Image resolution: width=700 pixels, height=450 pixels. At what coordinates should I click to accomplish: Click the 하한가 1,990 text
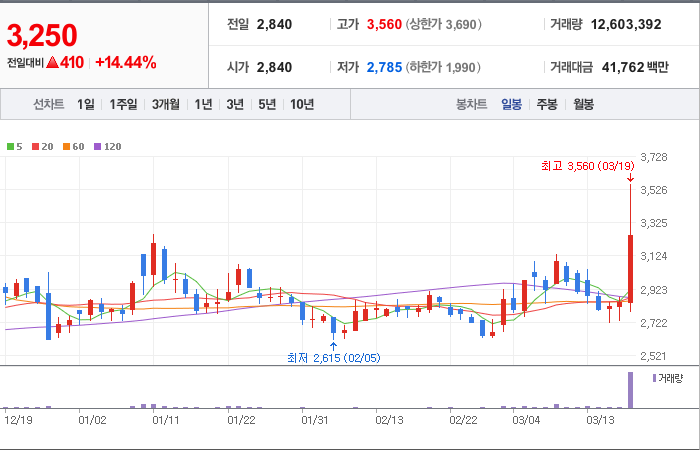click(x=443, y=67)
